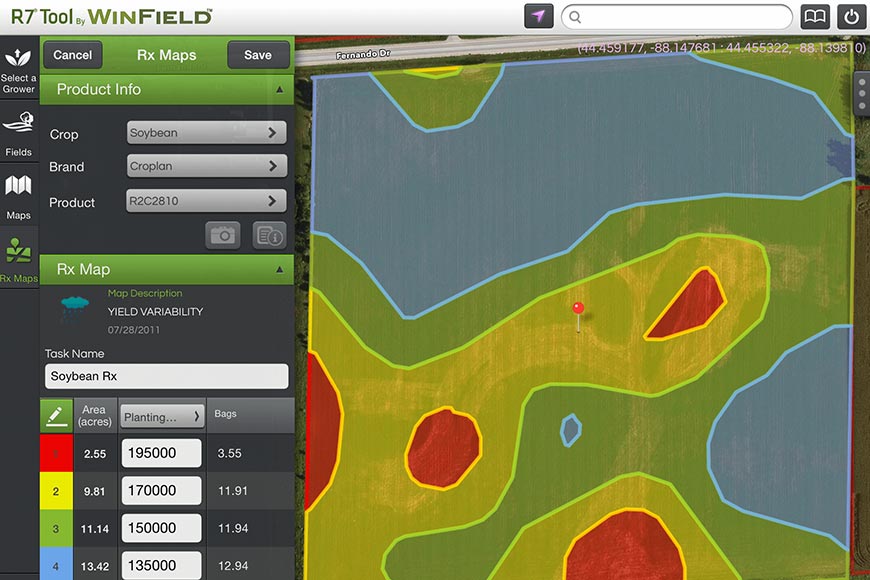
Task: Open the Planting column dropdown
Action: 162,415
